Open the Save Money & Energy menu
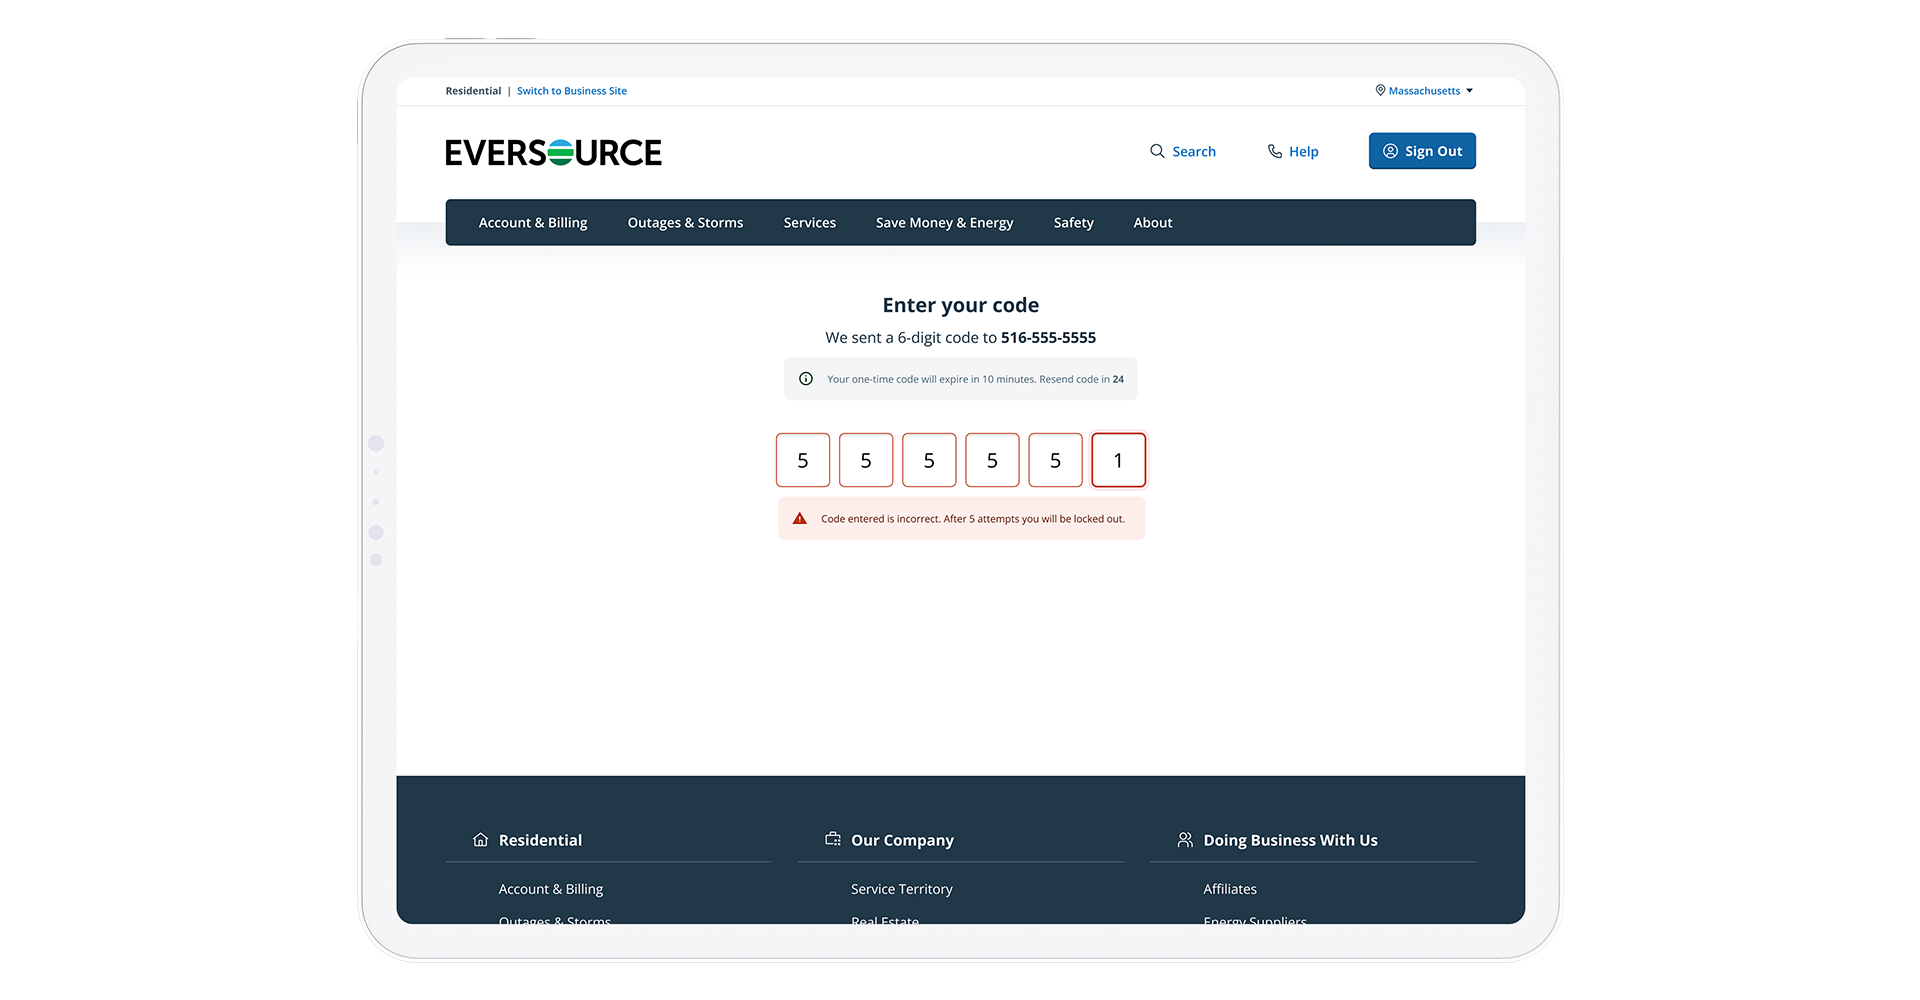This screenshot has width=1920, height=1000. click(945, 222)
